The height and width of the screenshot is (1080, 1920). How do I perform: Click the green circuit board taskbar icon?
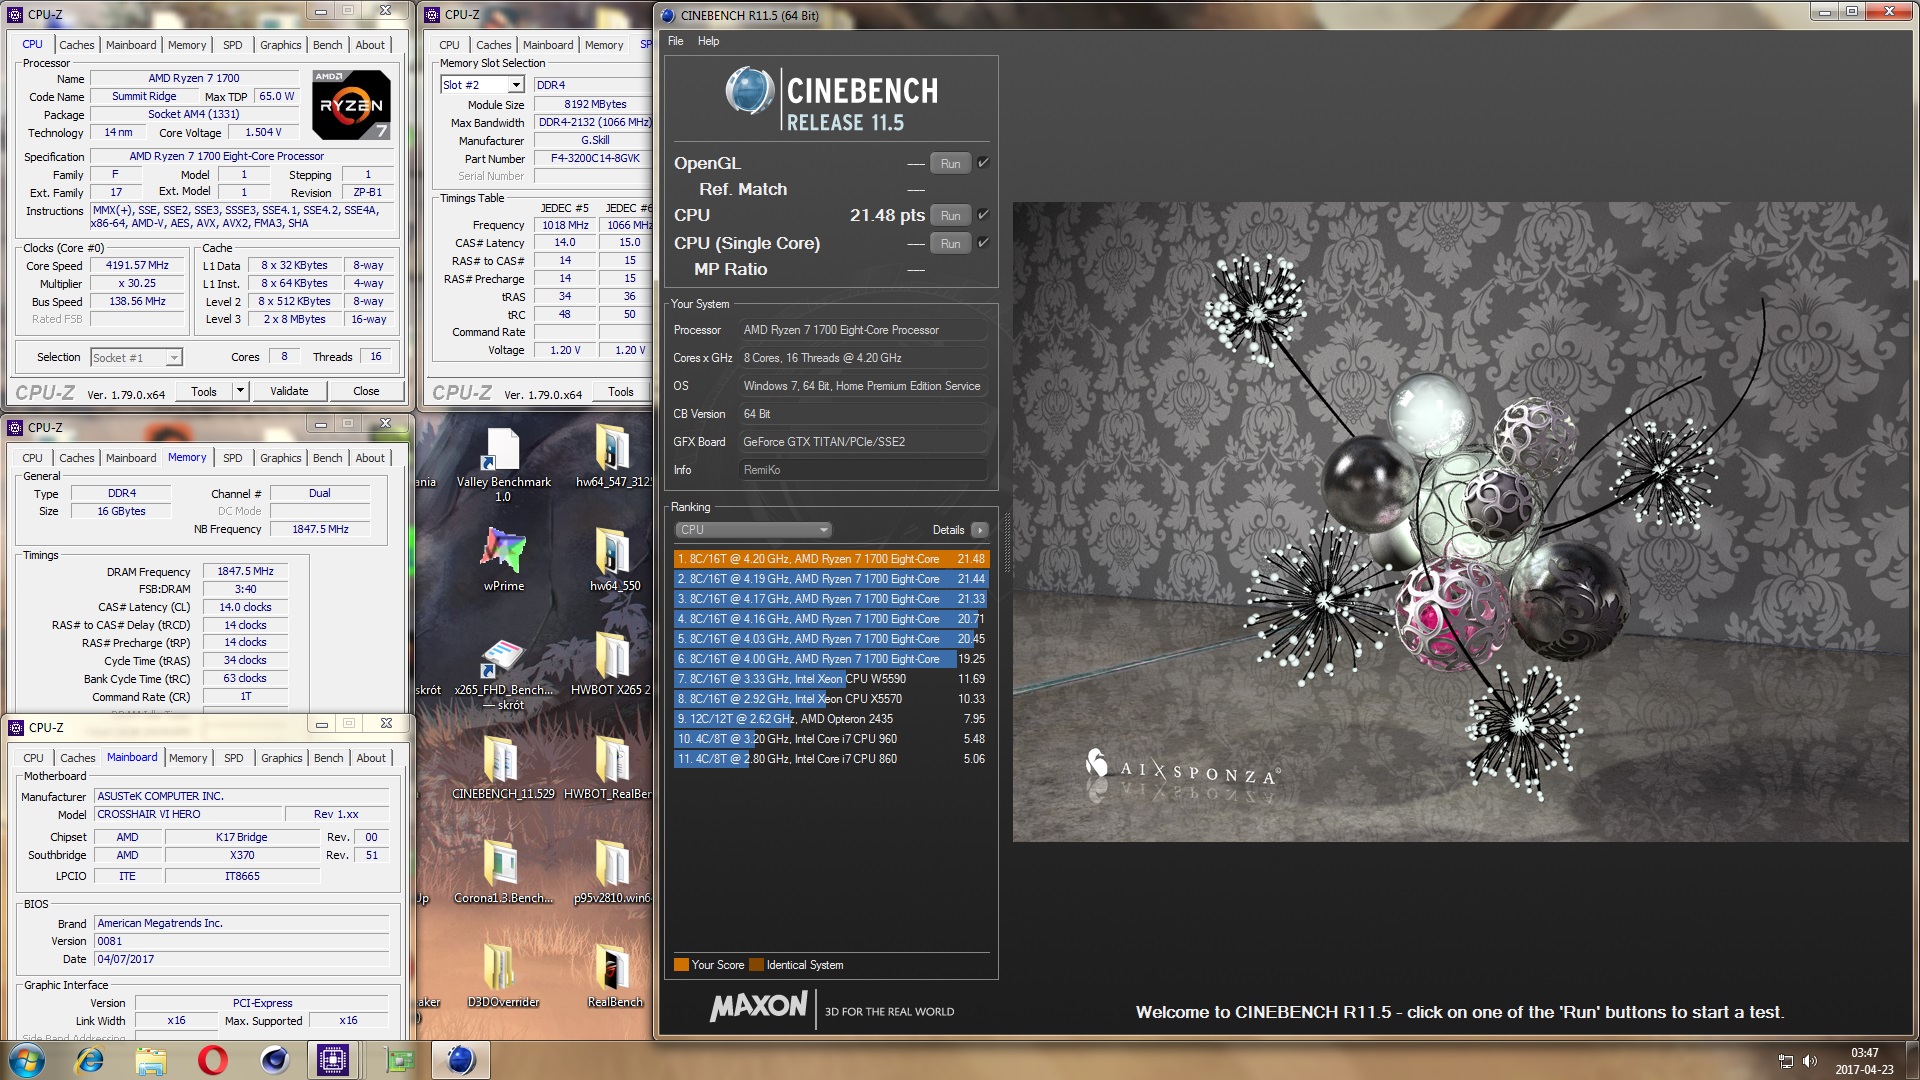pyautogui.click(x=399, y=1060)
